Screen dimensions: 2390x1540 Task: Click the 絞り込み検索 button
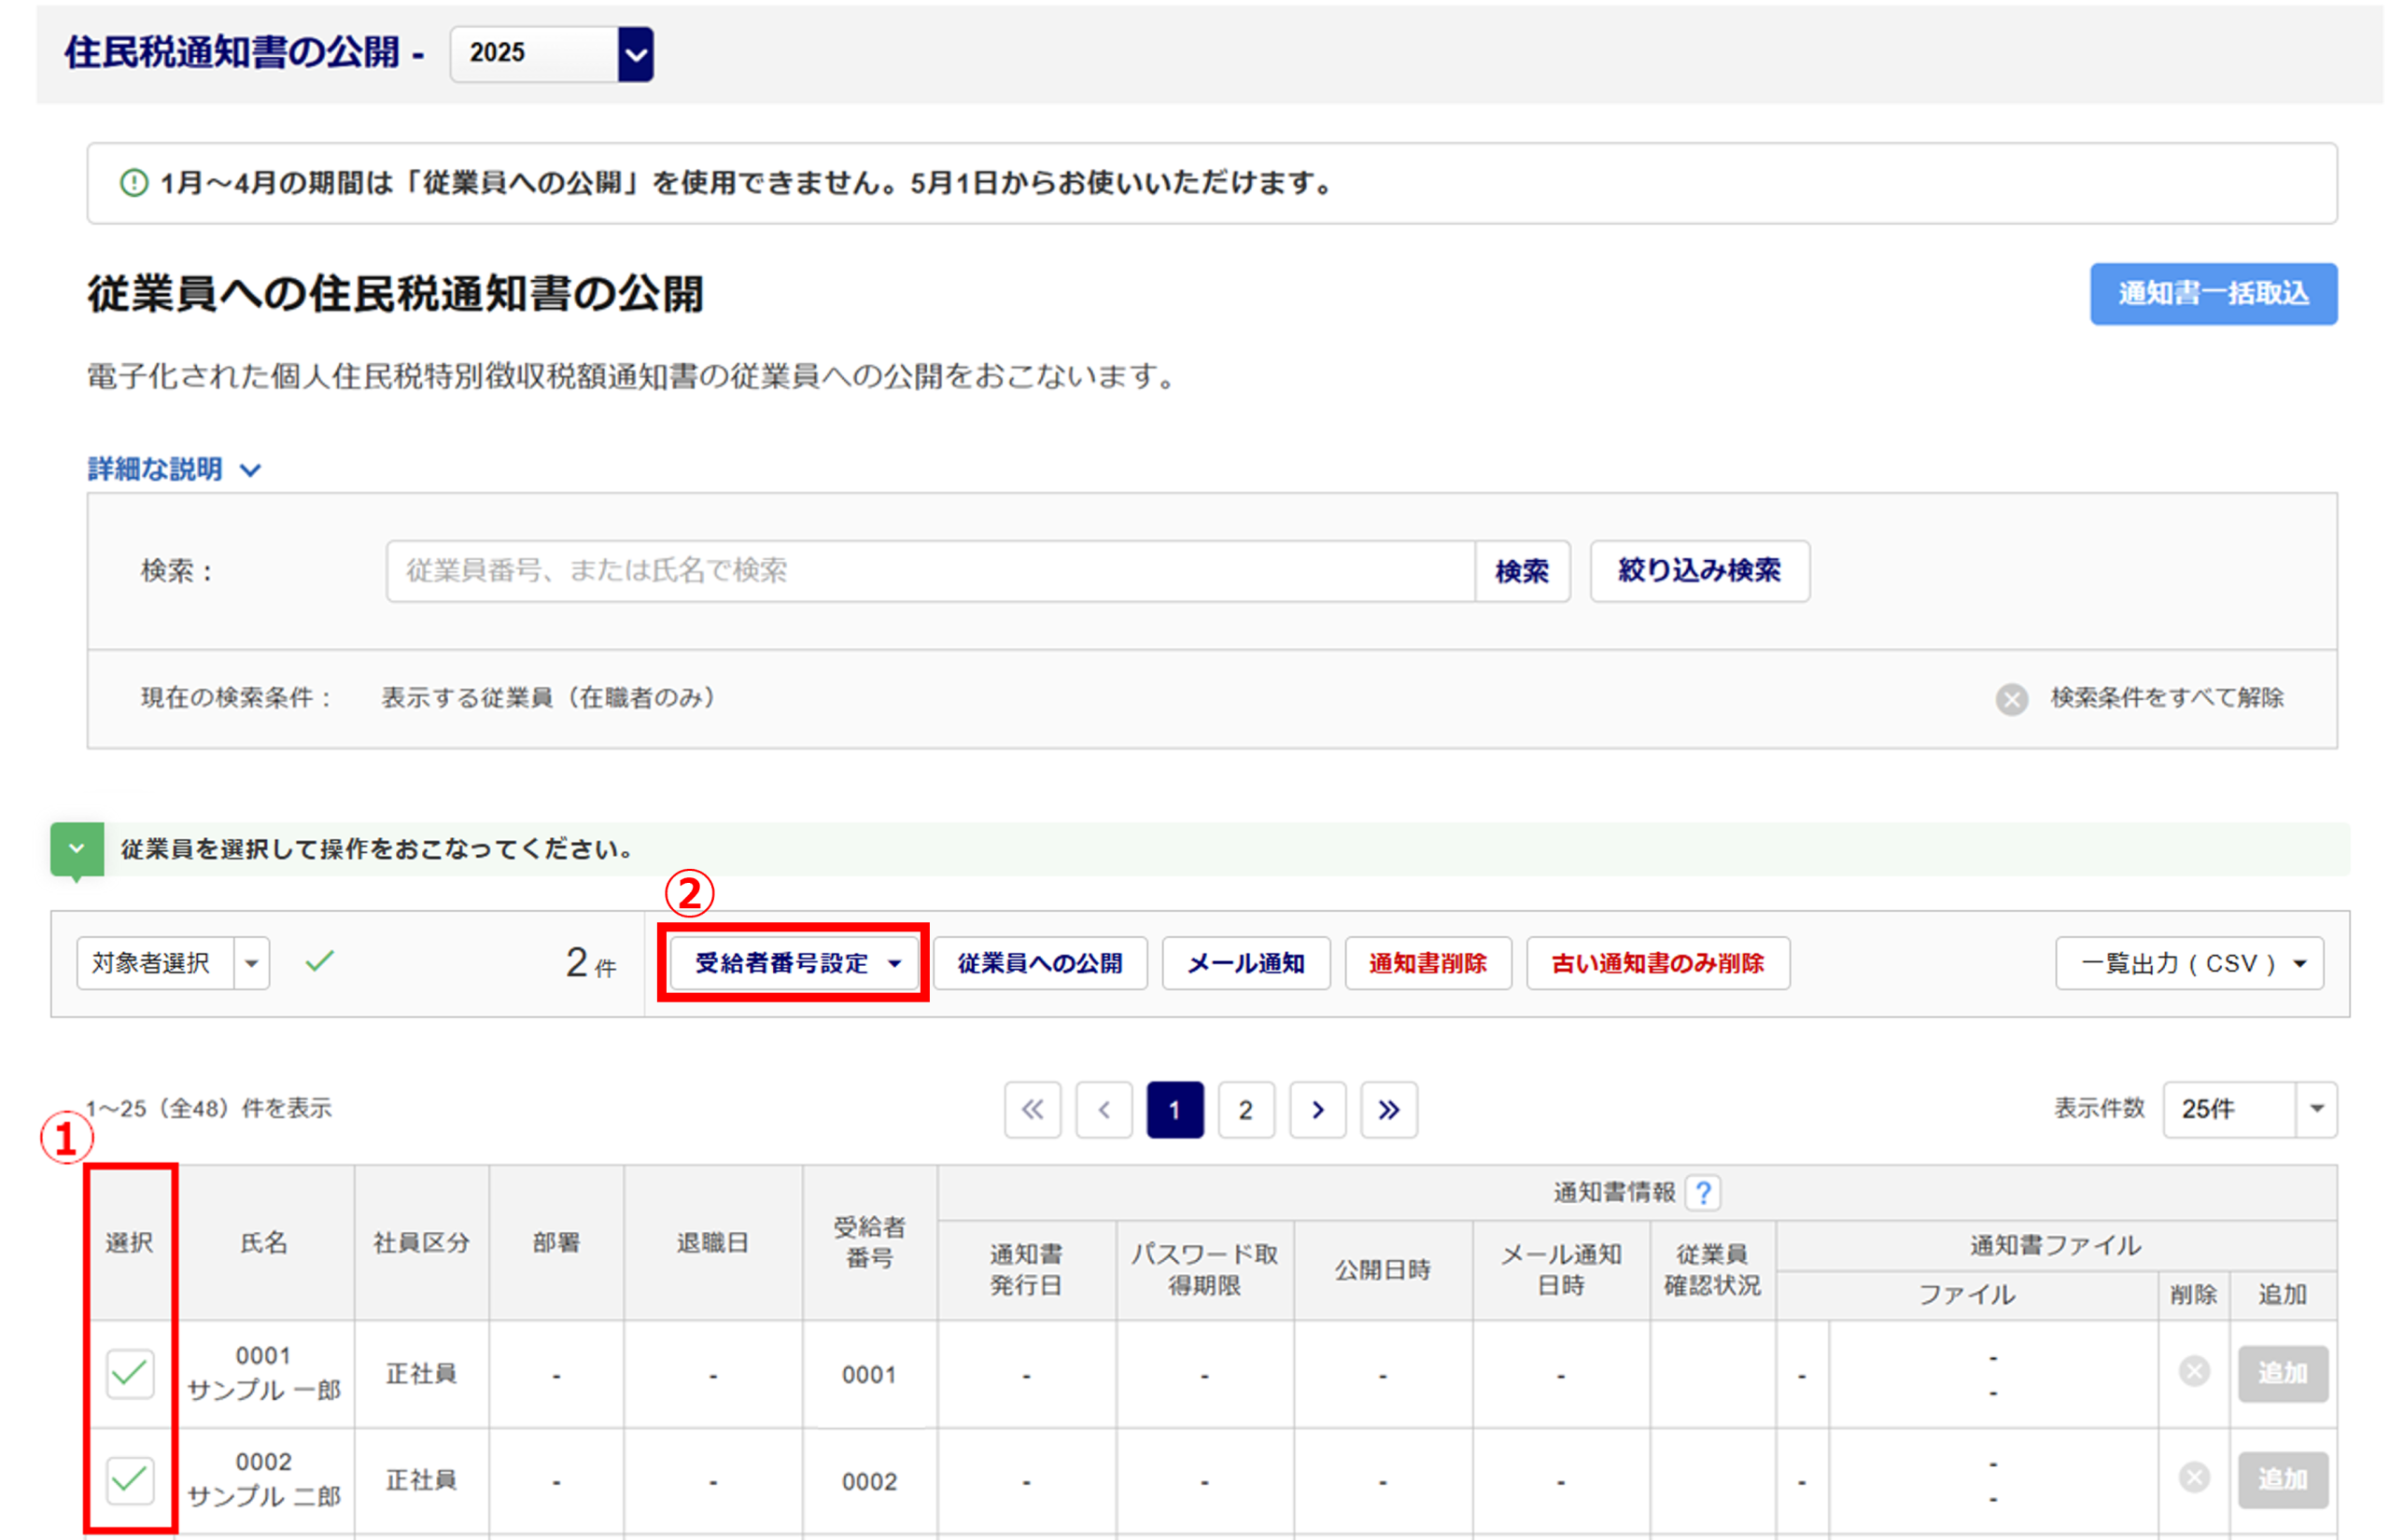pos(1699,571)
